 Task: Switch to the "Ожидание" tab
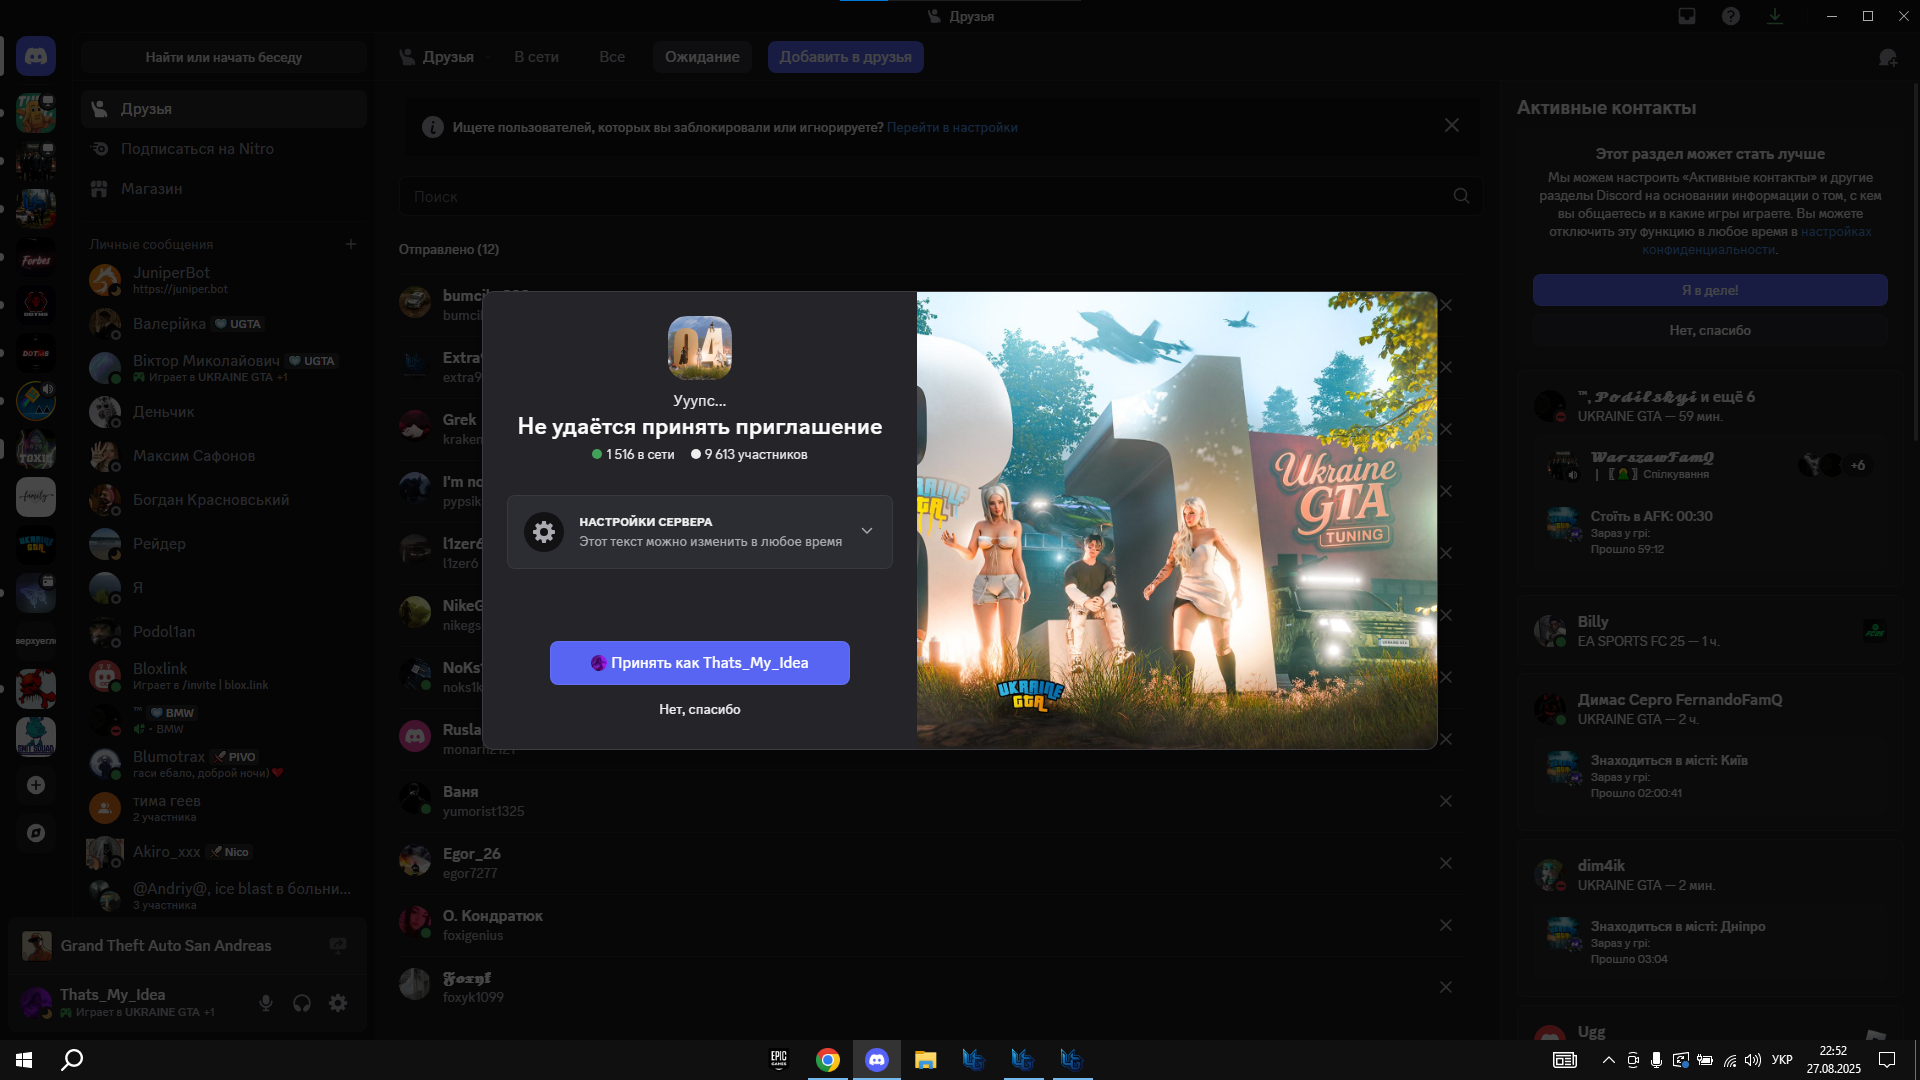tap(702, 57)
